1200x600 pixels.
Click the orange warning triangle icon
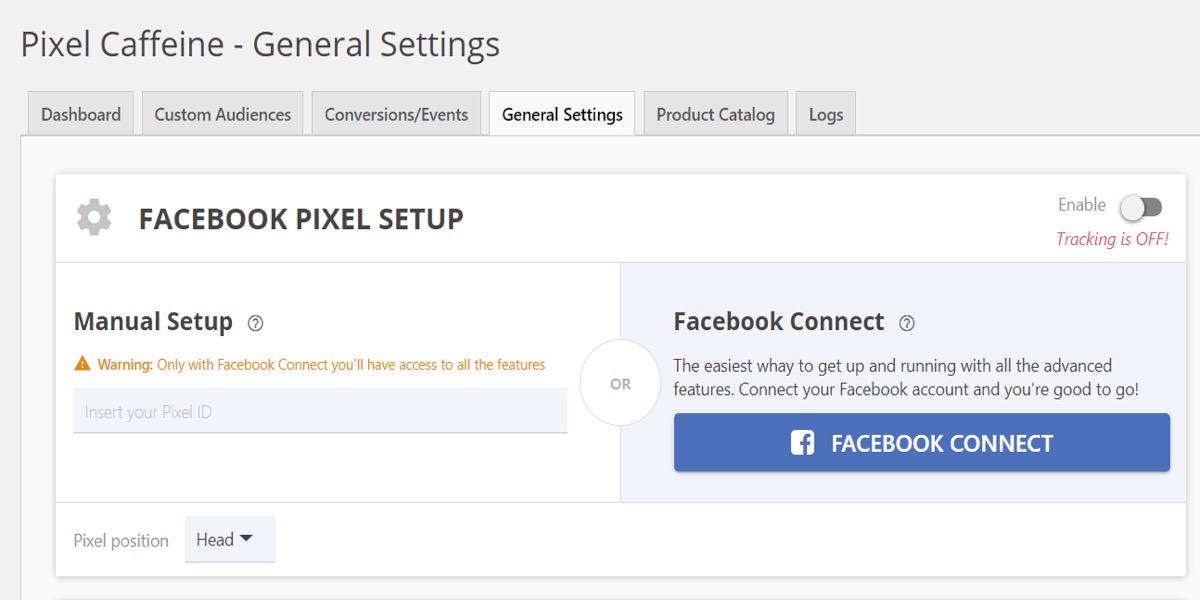[x=83, y=365]
